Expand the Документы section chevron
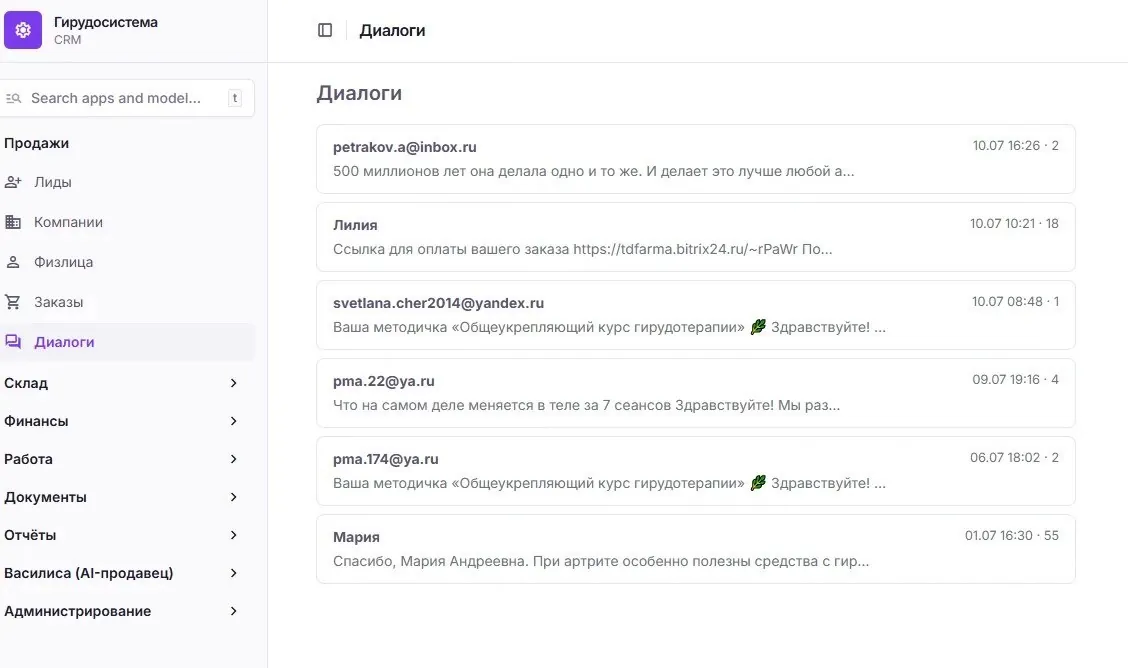This screenshot has height=668, width=1128. click(x=233, y=498)
